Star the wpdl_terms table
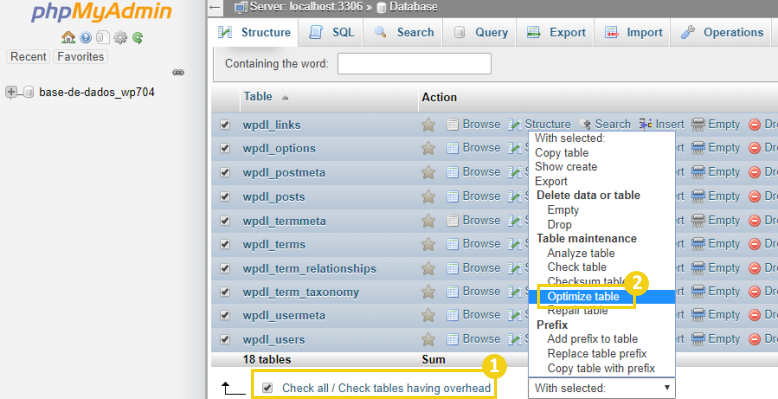This screenshot has height=399, width=778. tap(428, 244)
